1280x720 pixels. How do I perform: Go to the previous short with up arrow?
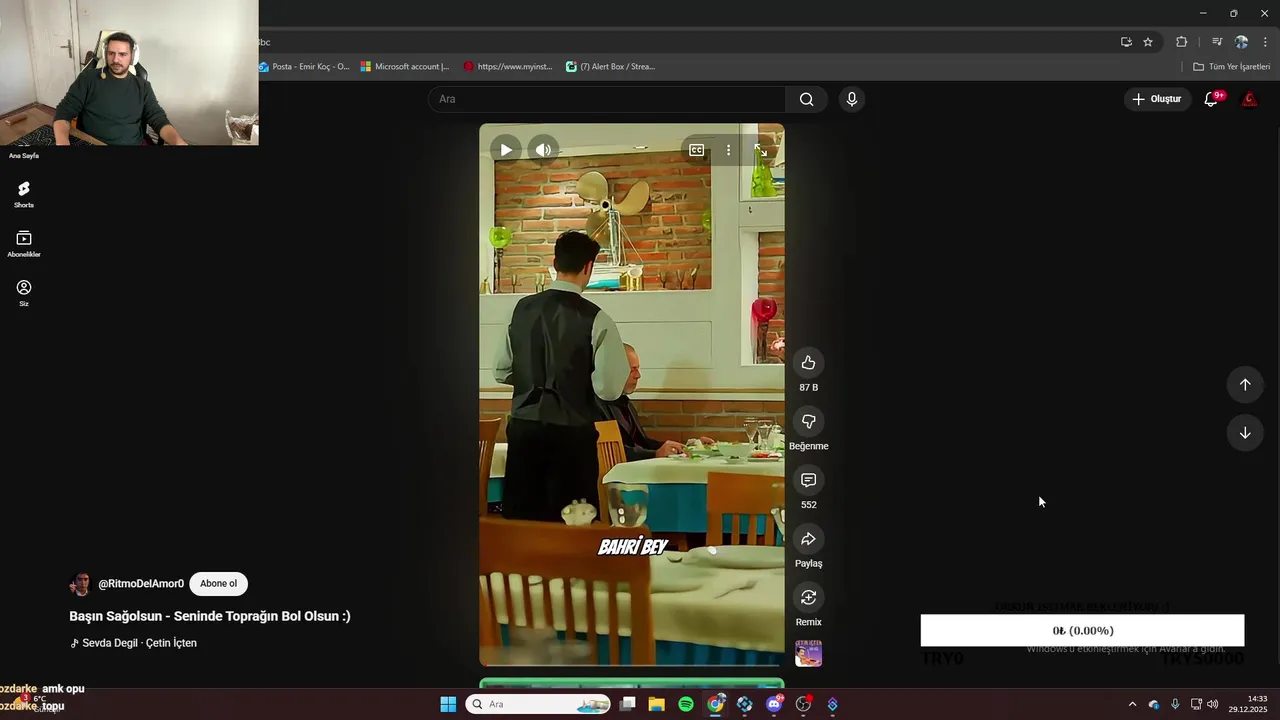(x=1245, y=385)
